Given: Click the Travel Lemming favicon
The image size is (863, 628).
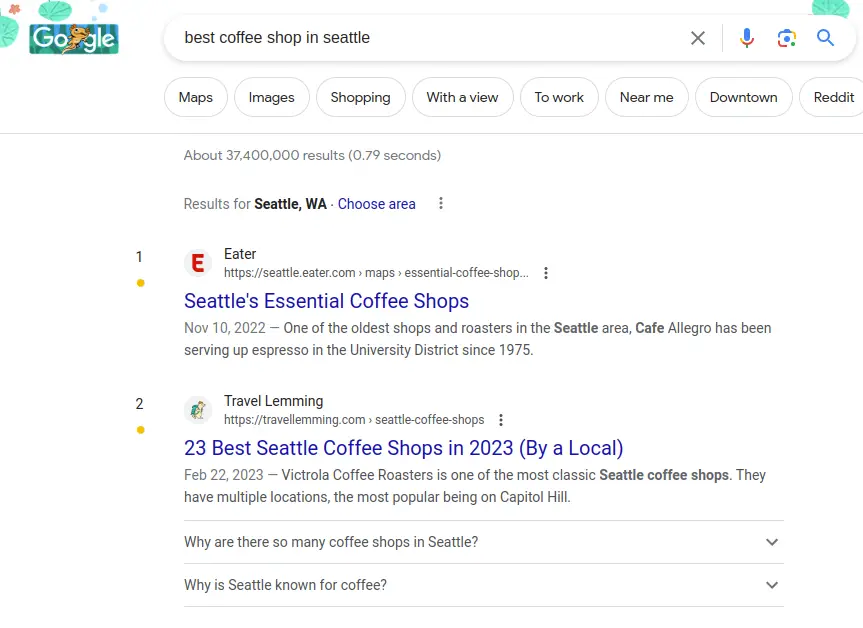Looking at the screenshot, I should tap(198, 410).
